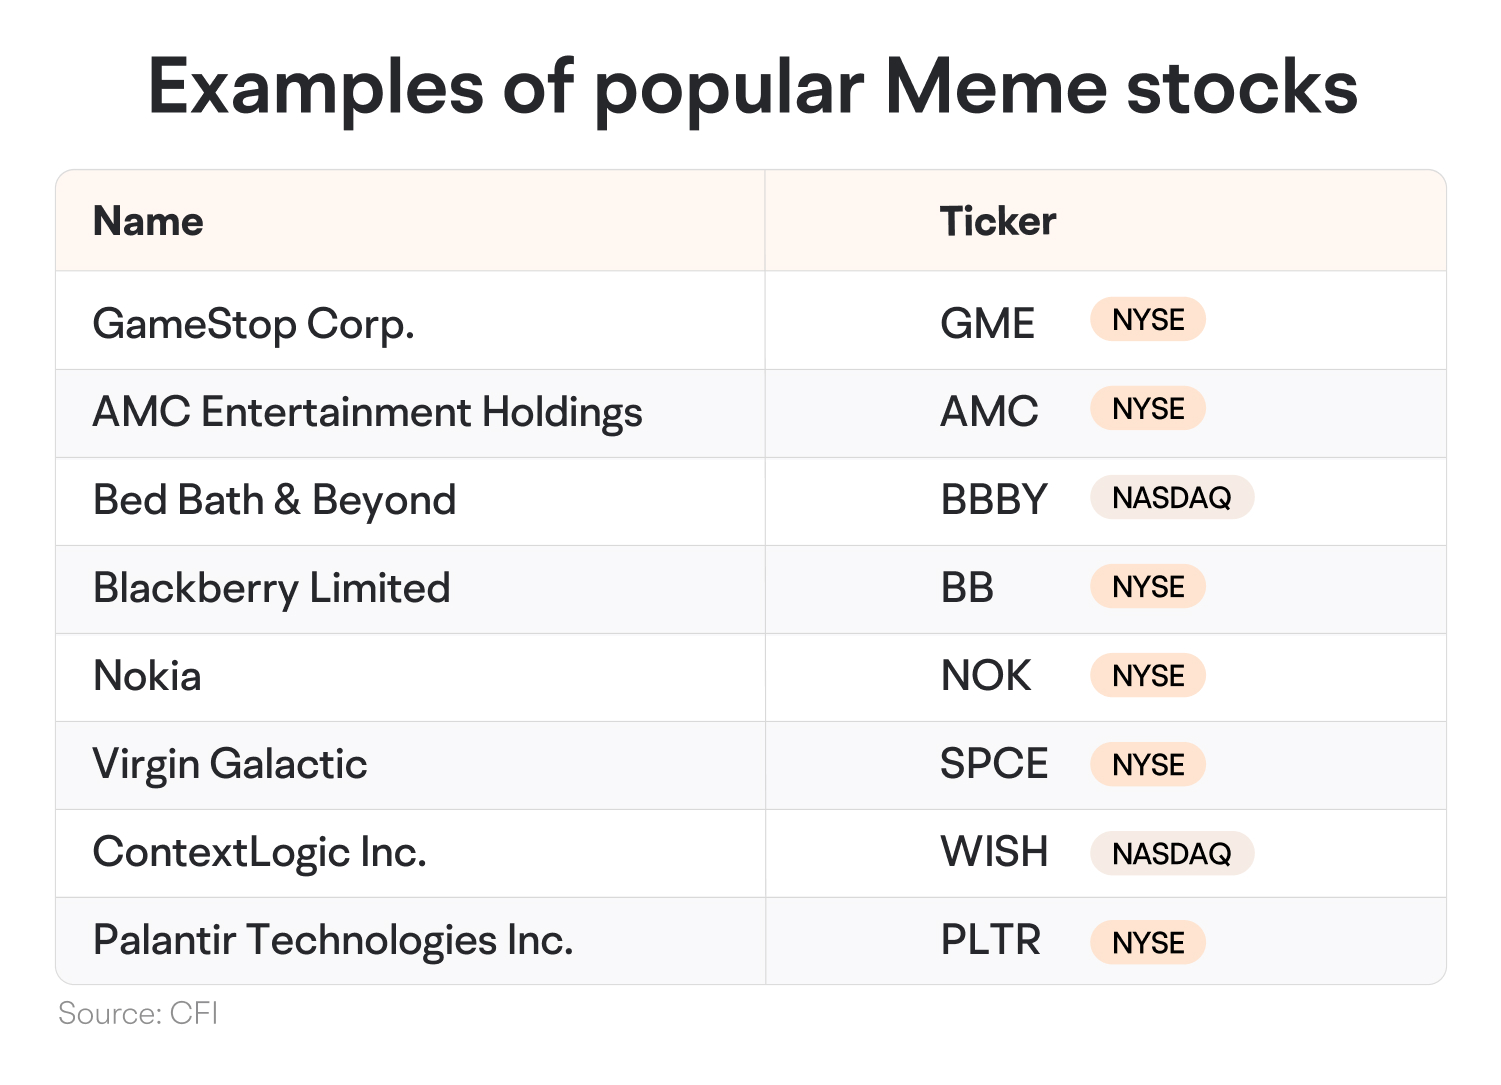Click the BBBY ticker symbol

point(994,500)
